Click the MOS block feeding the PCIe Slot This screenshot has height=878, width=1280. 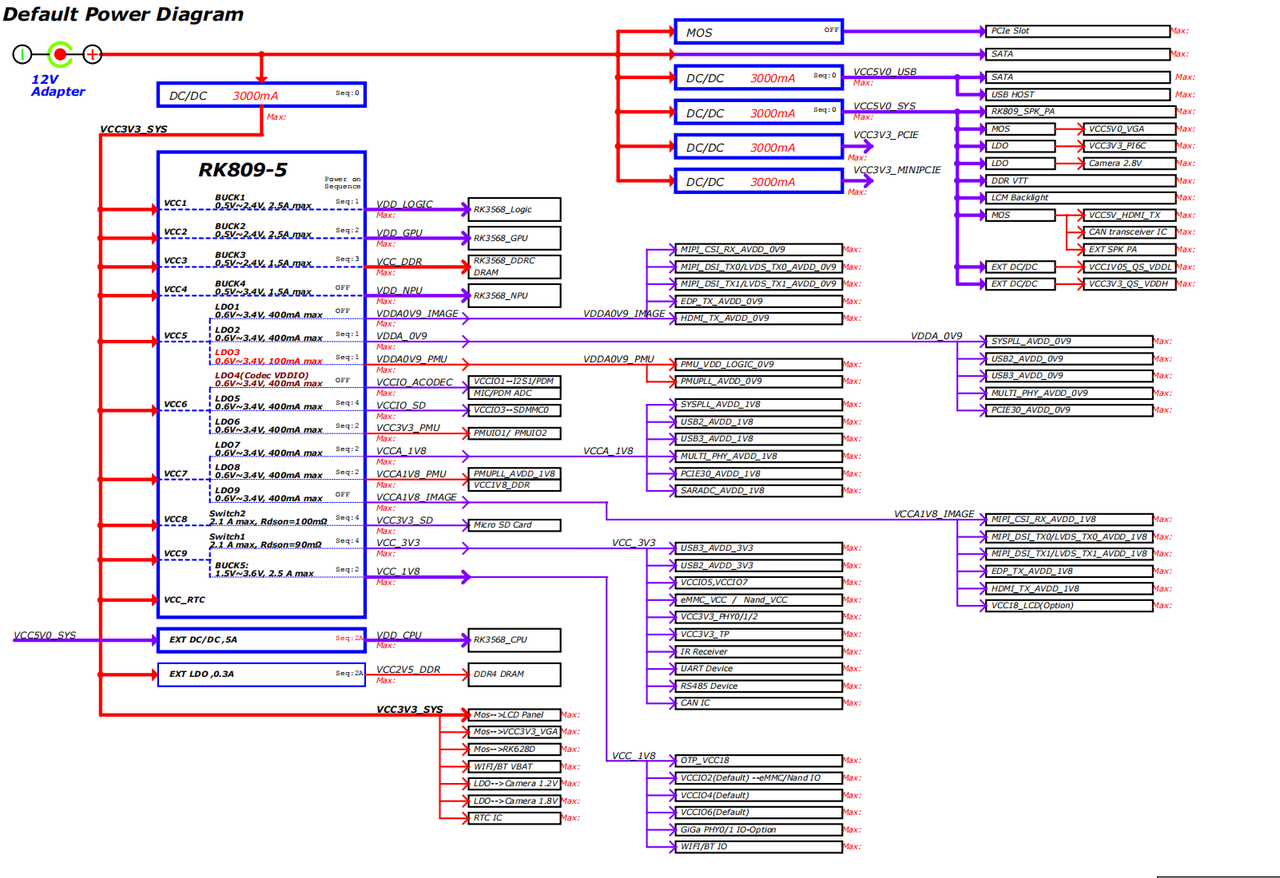pyautogui.click(x=758, y=32)
